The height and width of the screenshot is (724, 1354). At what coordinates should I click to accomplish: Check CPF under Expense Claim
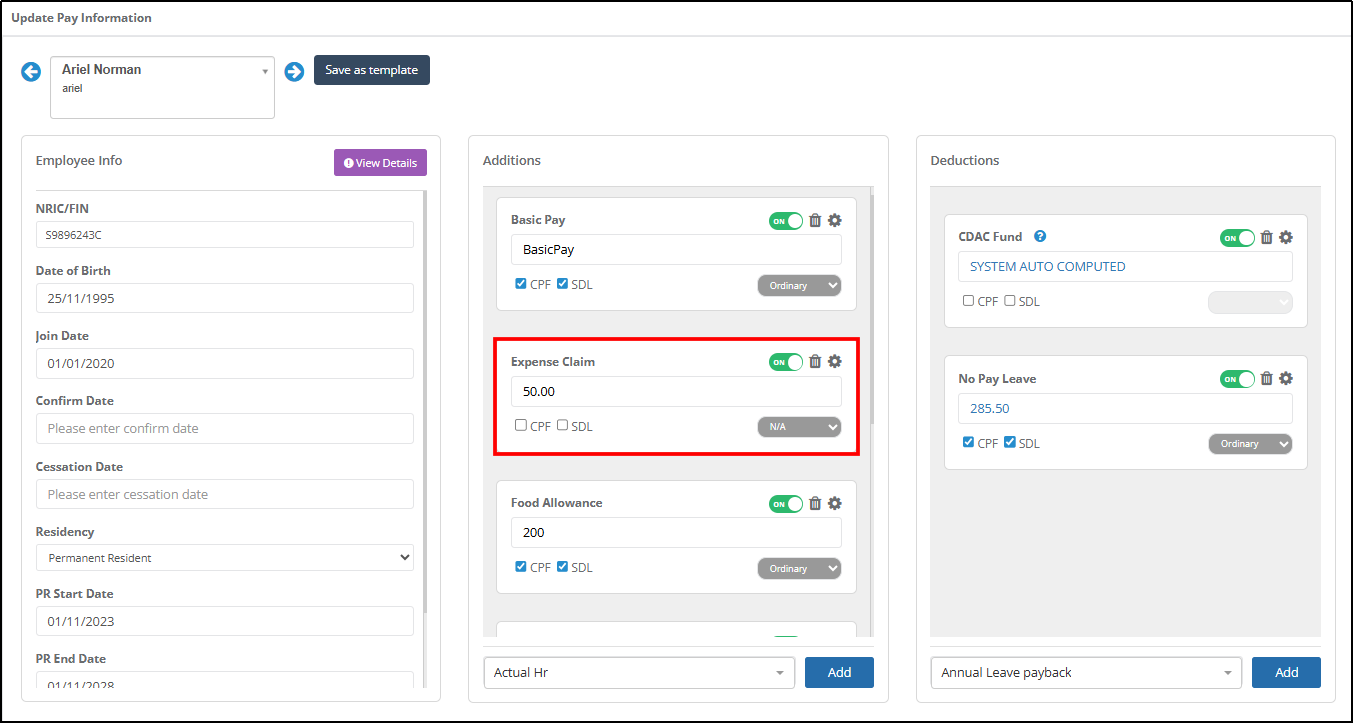[521, 425]
